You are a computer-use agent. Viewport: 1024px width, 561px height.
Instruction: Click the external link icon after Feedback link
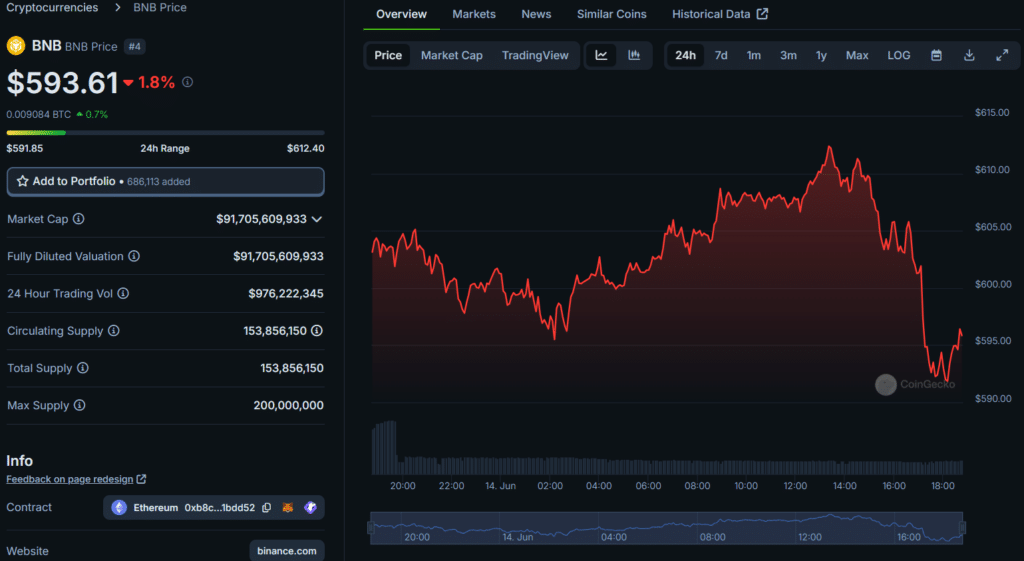(141, 479)
